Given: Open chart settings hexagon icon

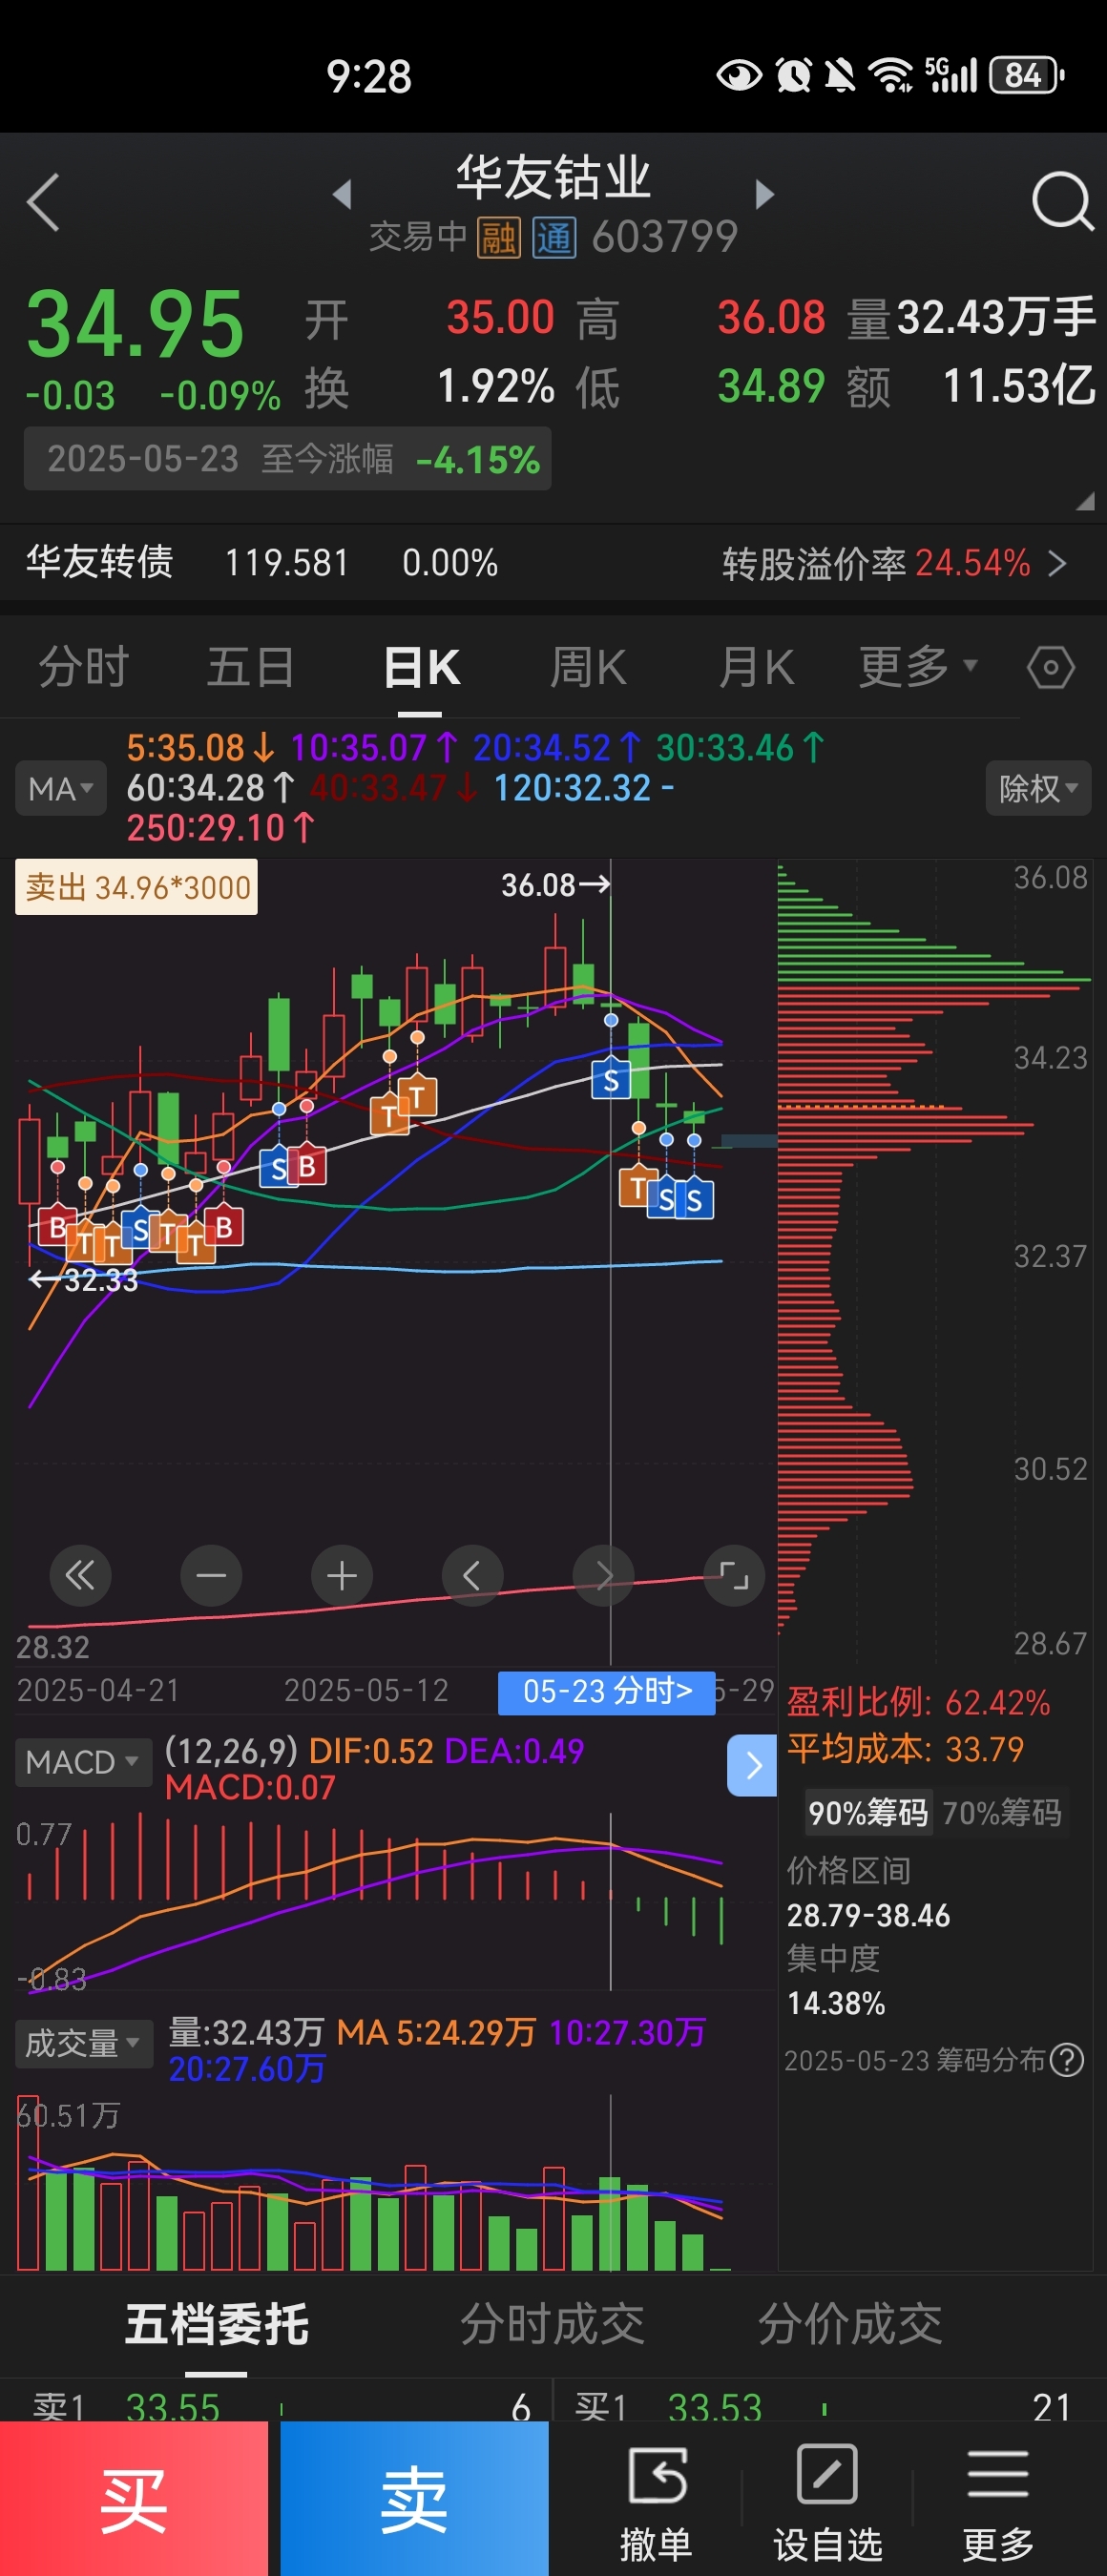Looking at the screenshot, I should pyautogui.click(x=1051, y=667).
